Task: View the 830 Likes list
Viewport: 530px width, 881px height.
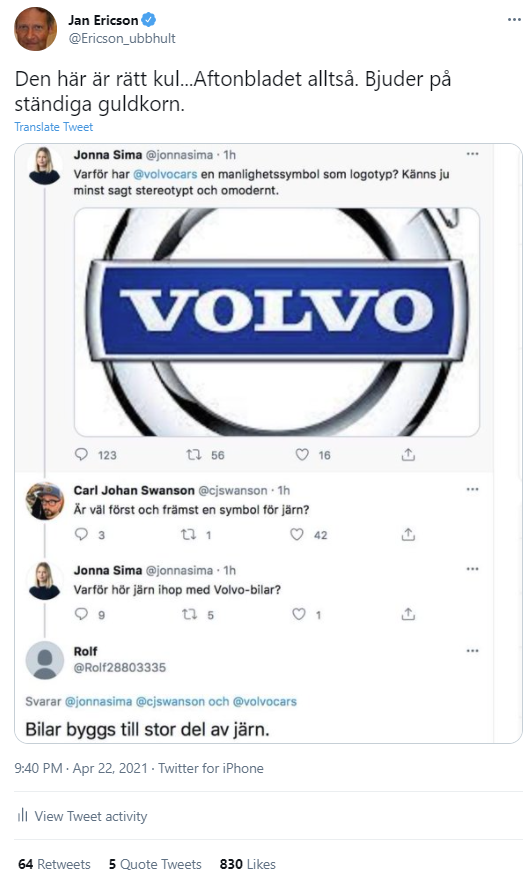Action: pyautogui.click(x=247, y=864)
